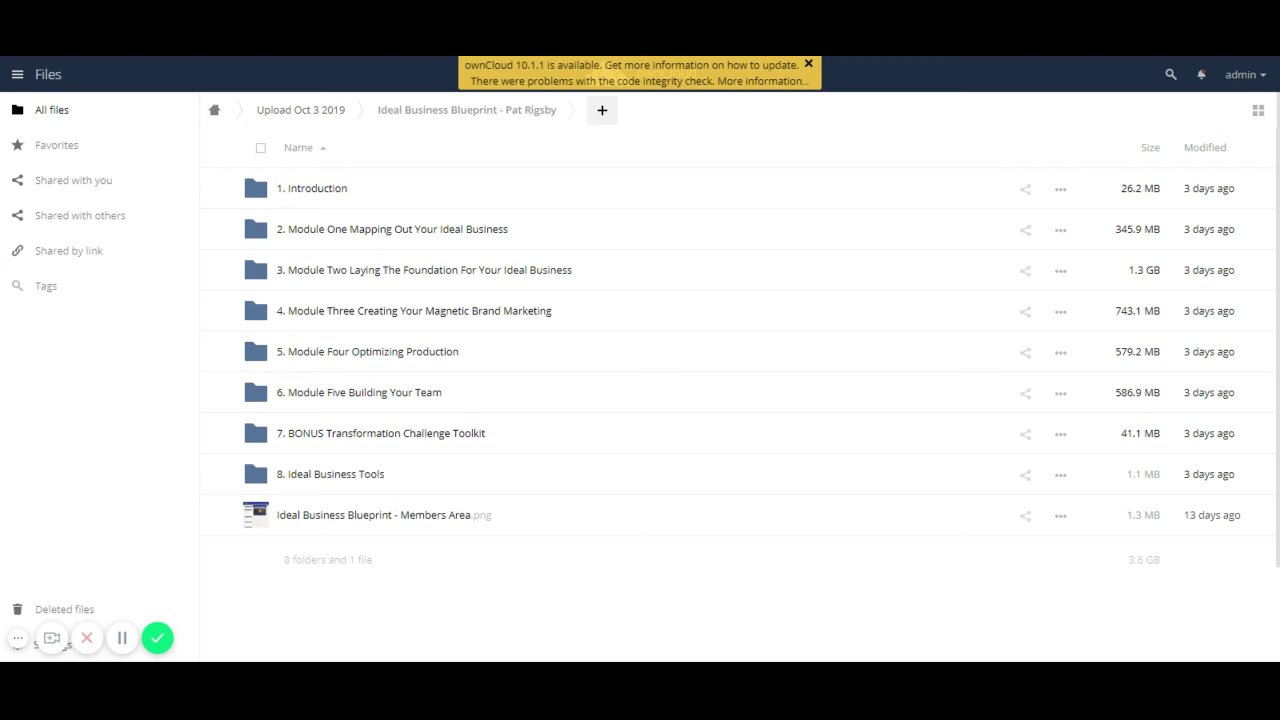Open the hamburger app menu
The image size is (1280, 720).
[17, 74]
